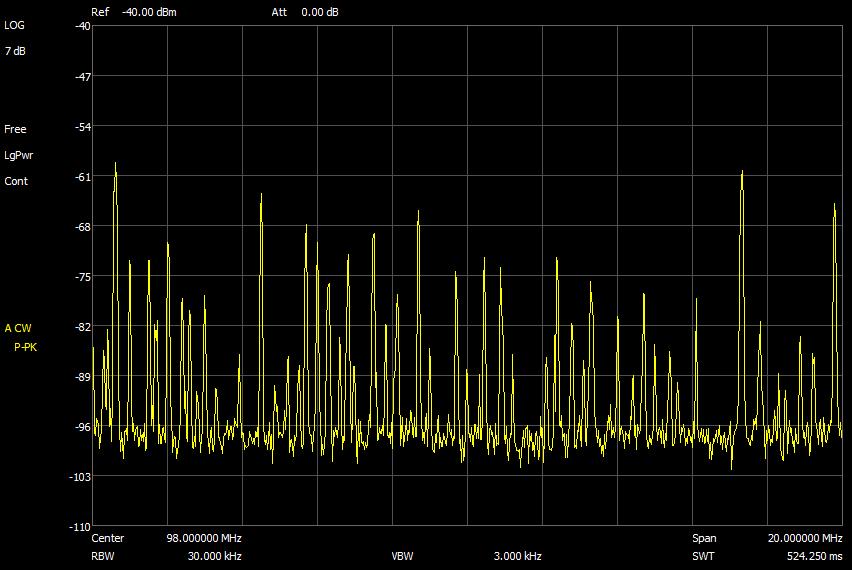The height and width of the screenshot is (570, 852).
Task: Select the Free trigger mode label
Action: [x=15, y=129]
